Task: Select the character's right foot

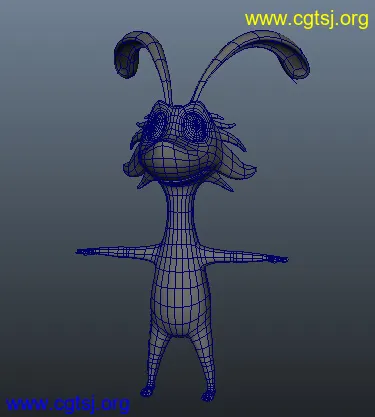Action: click(208, 396)
